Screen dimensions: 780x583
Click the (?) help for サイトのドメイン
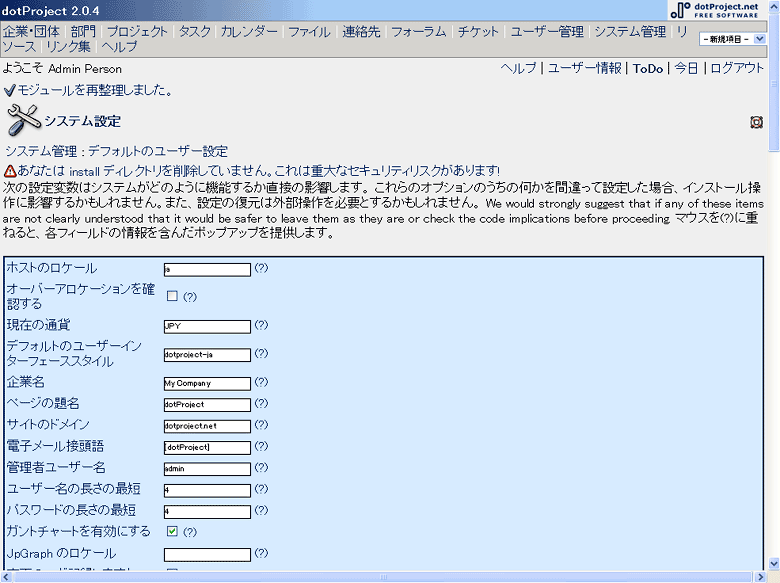click(x=261, y=425)
